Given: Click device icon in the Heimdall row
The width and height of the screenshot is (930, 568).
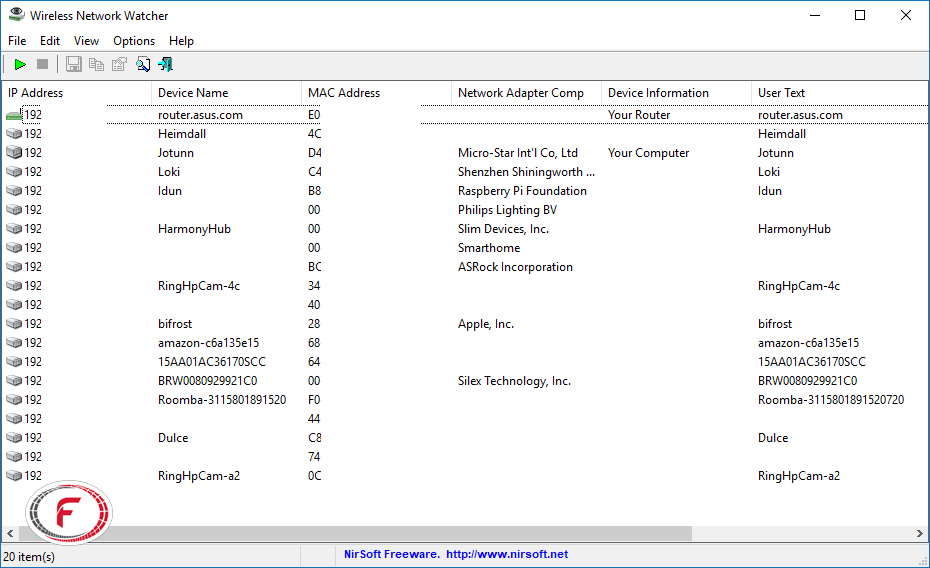Looking at the screenshot, I should (x=14, y=134).
